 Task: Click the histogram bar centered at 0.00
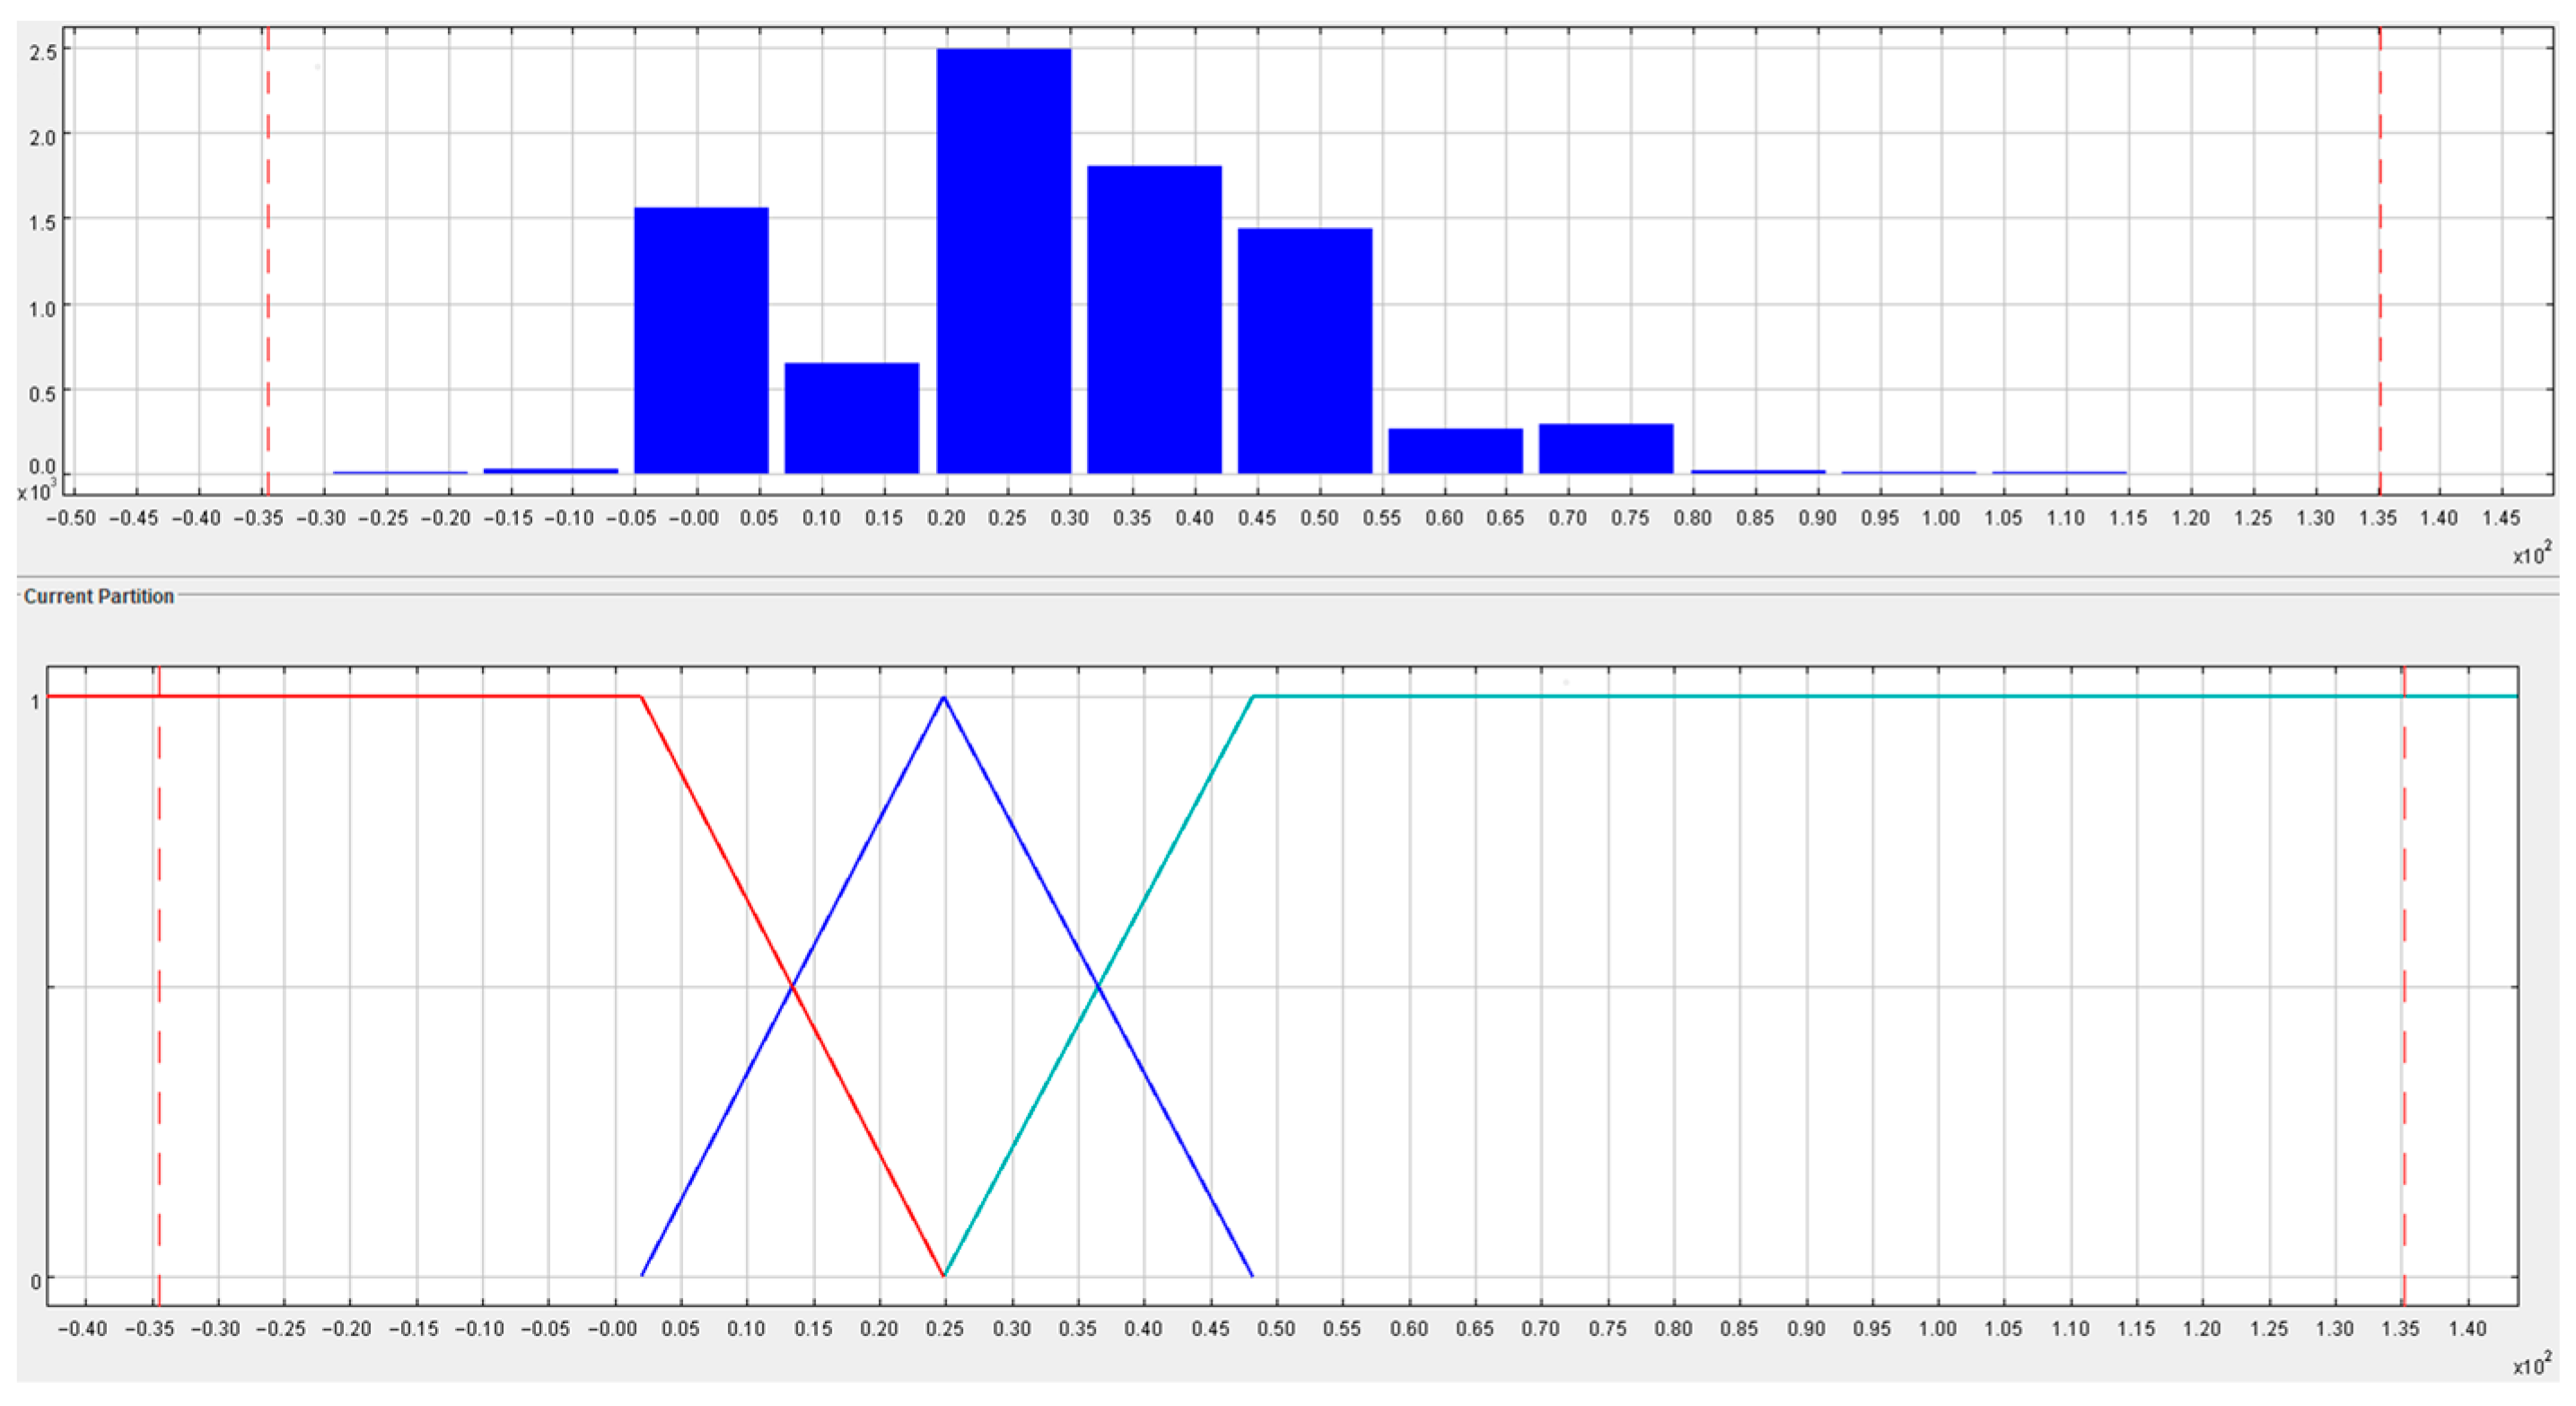pos(701,340)
